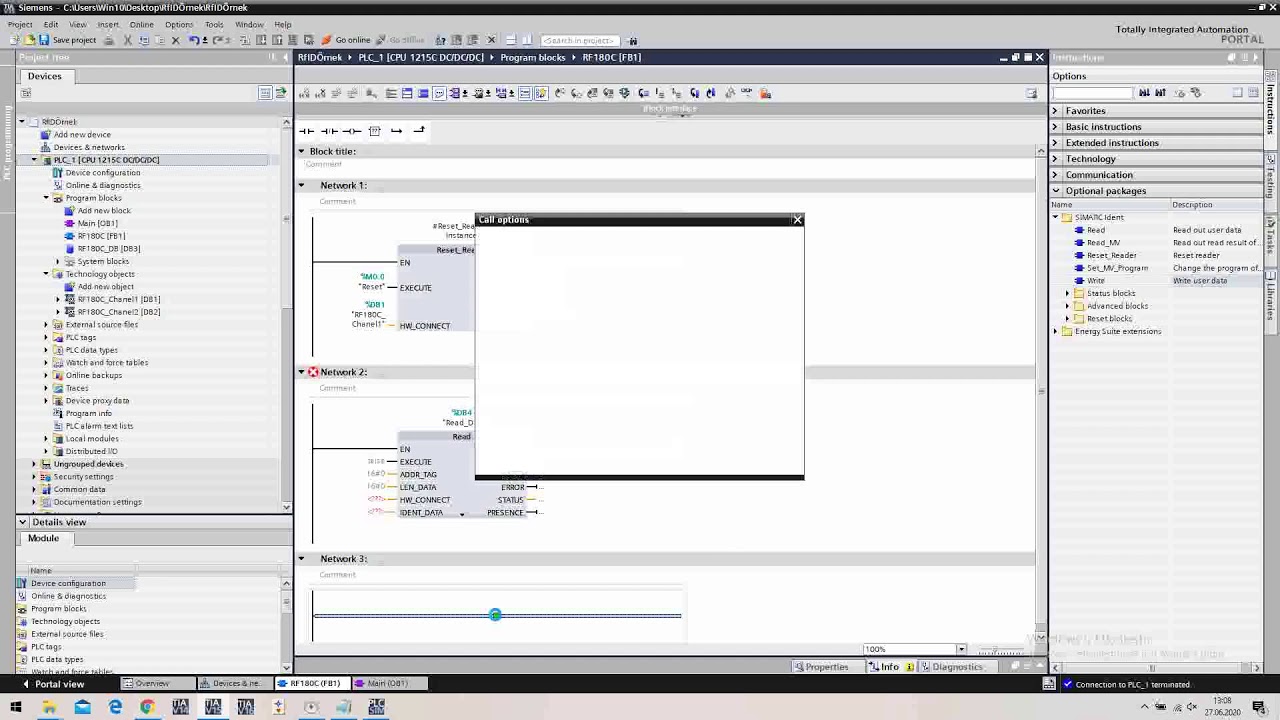Click the open branch icon
Image resolution: width=1280 pixels, height=720 pixels.
pyautogui.click(x=397, y=131)
